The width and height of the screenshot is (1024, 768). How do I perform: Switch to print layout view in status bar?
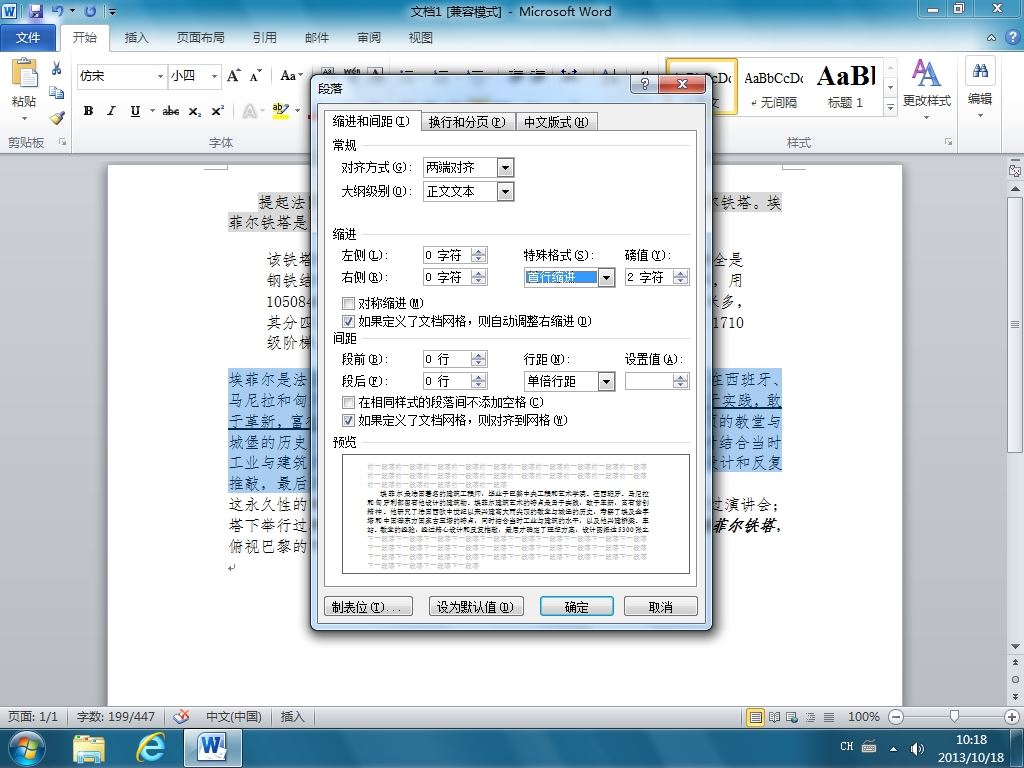[756, 717]
